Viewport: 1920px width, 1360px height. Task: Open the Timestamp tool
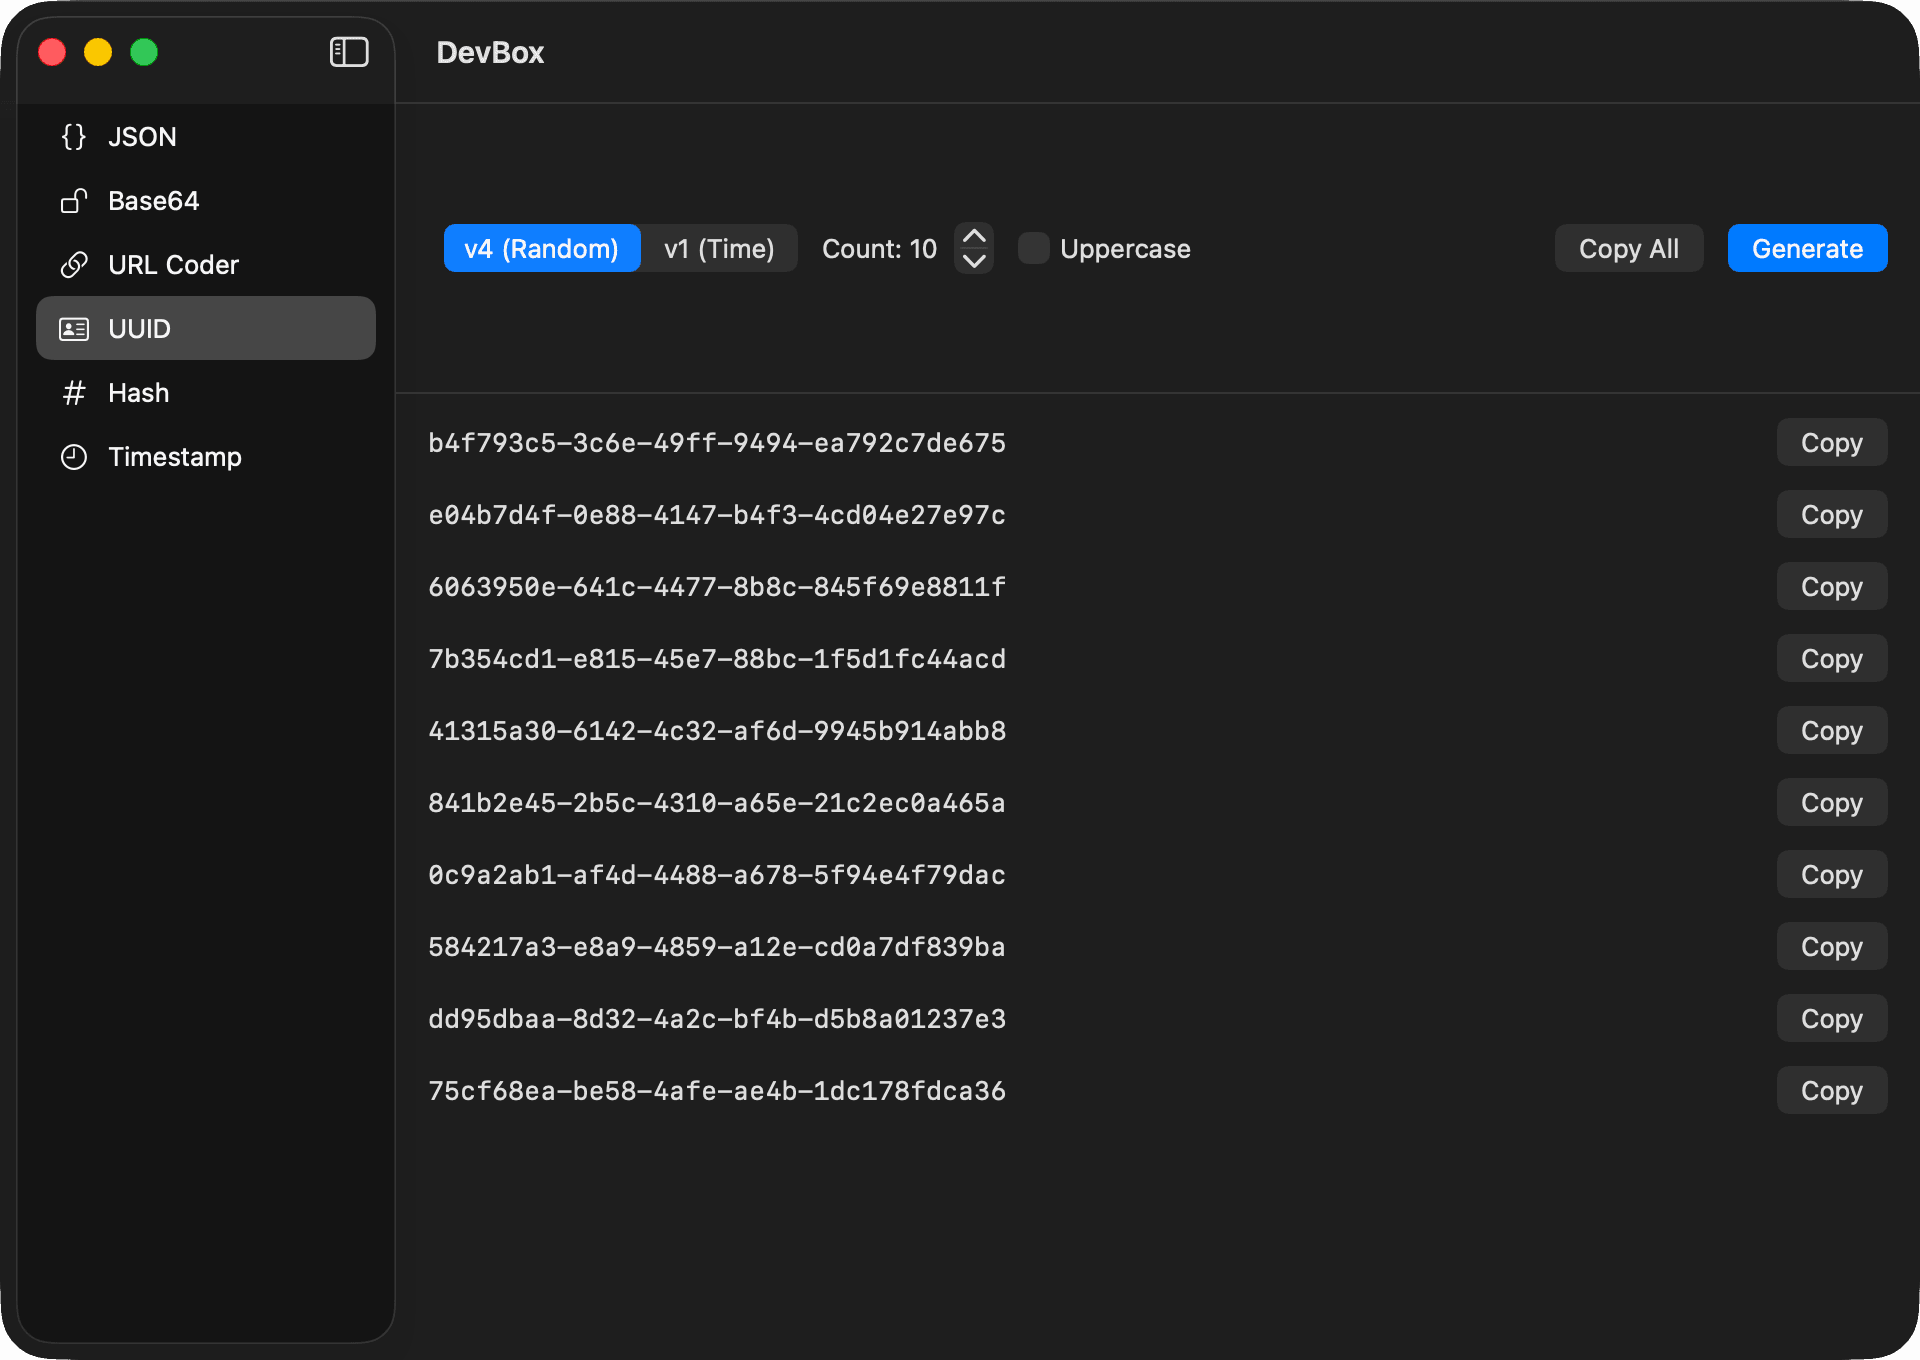coord(206,457)
